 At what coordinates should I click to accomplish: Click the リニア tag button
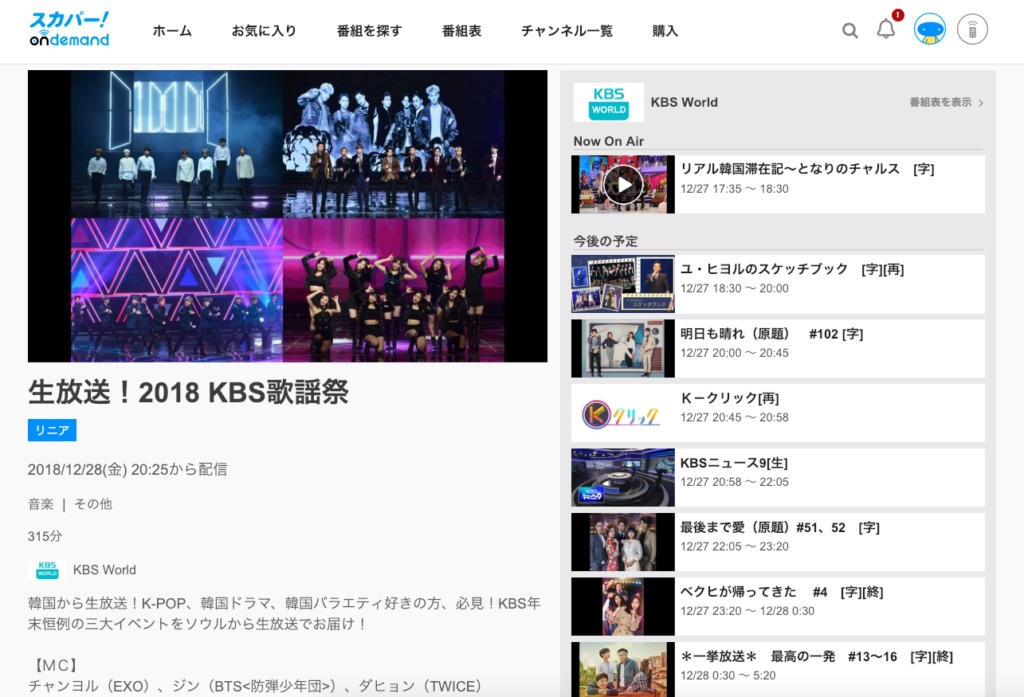[52, 430]
